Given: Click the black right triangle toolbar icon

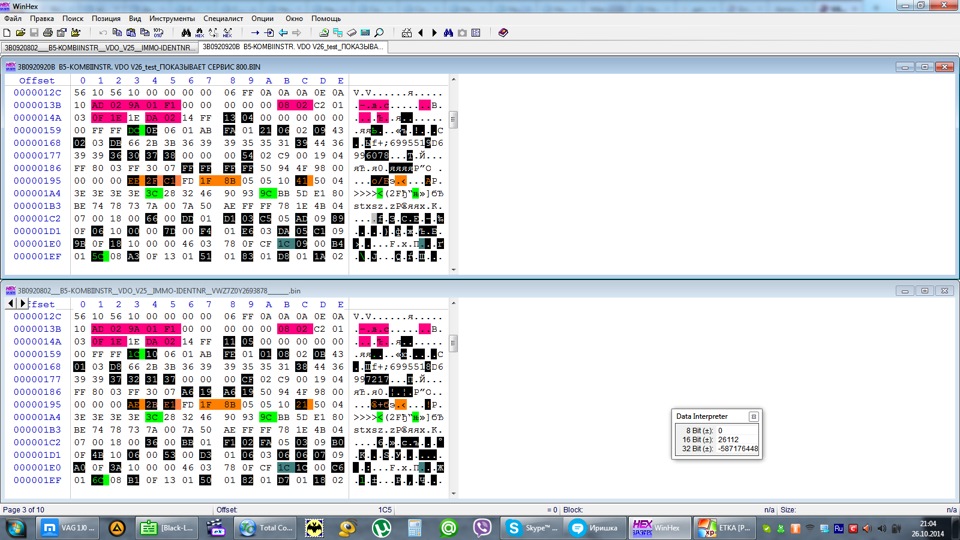Looking at the screenshot, I should click(x=435, y=32).
